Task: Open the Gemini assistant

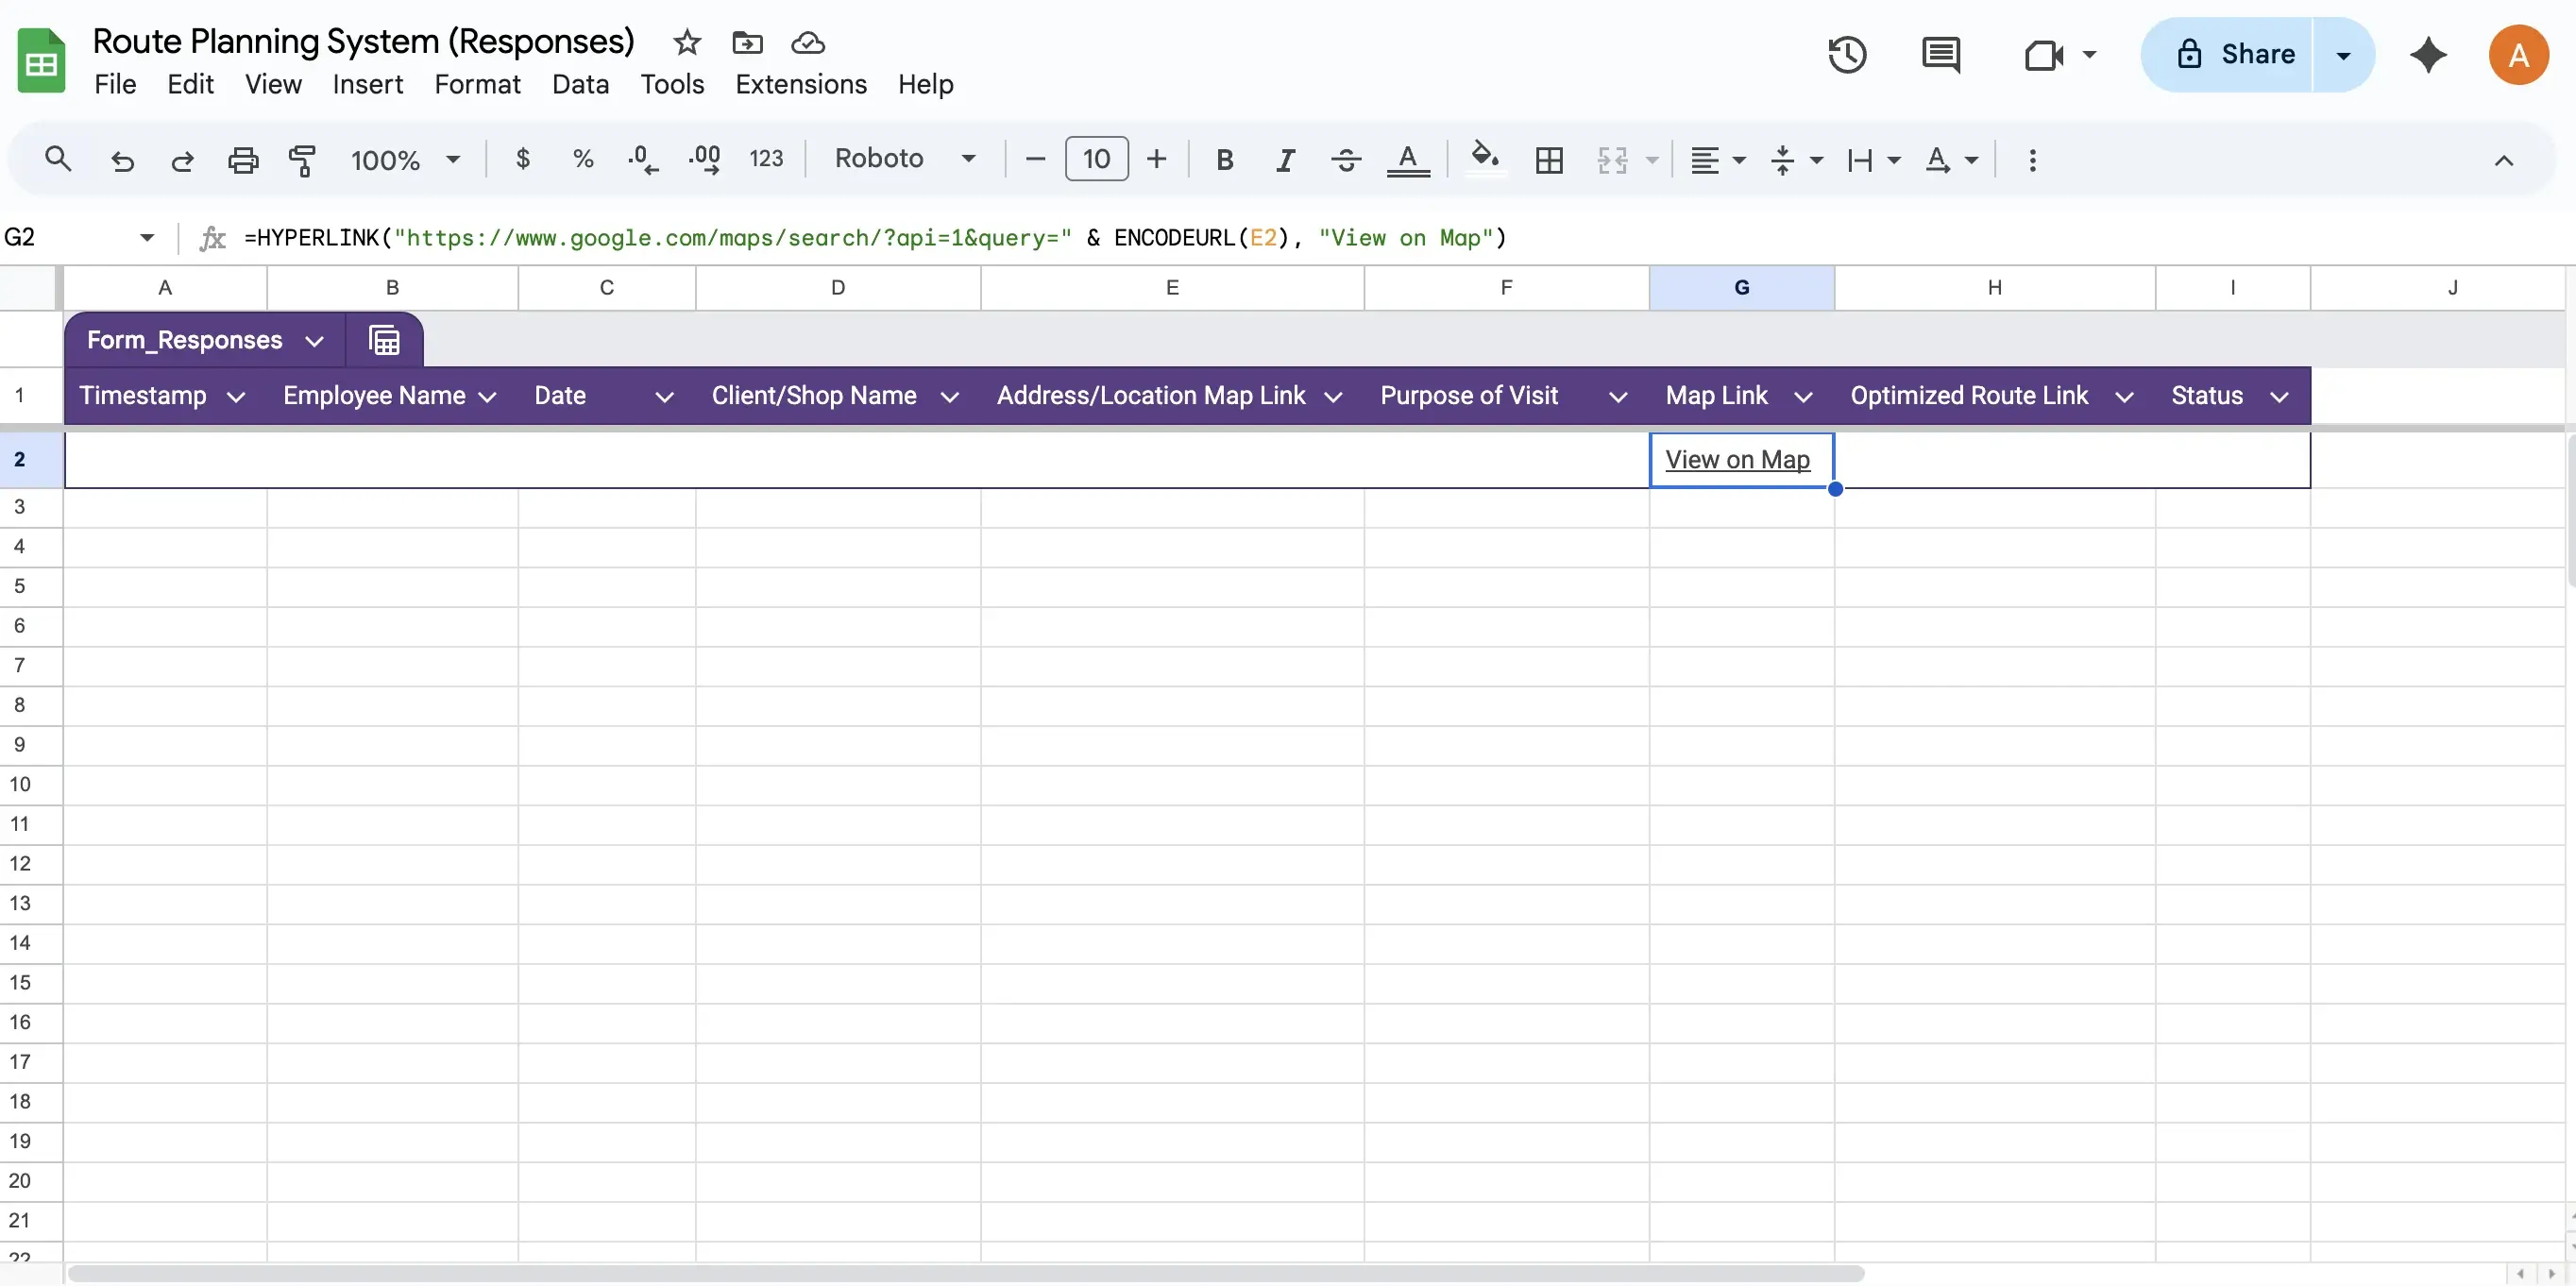Action: click(2428, 54)
